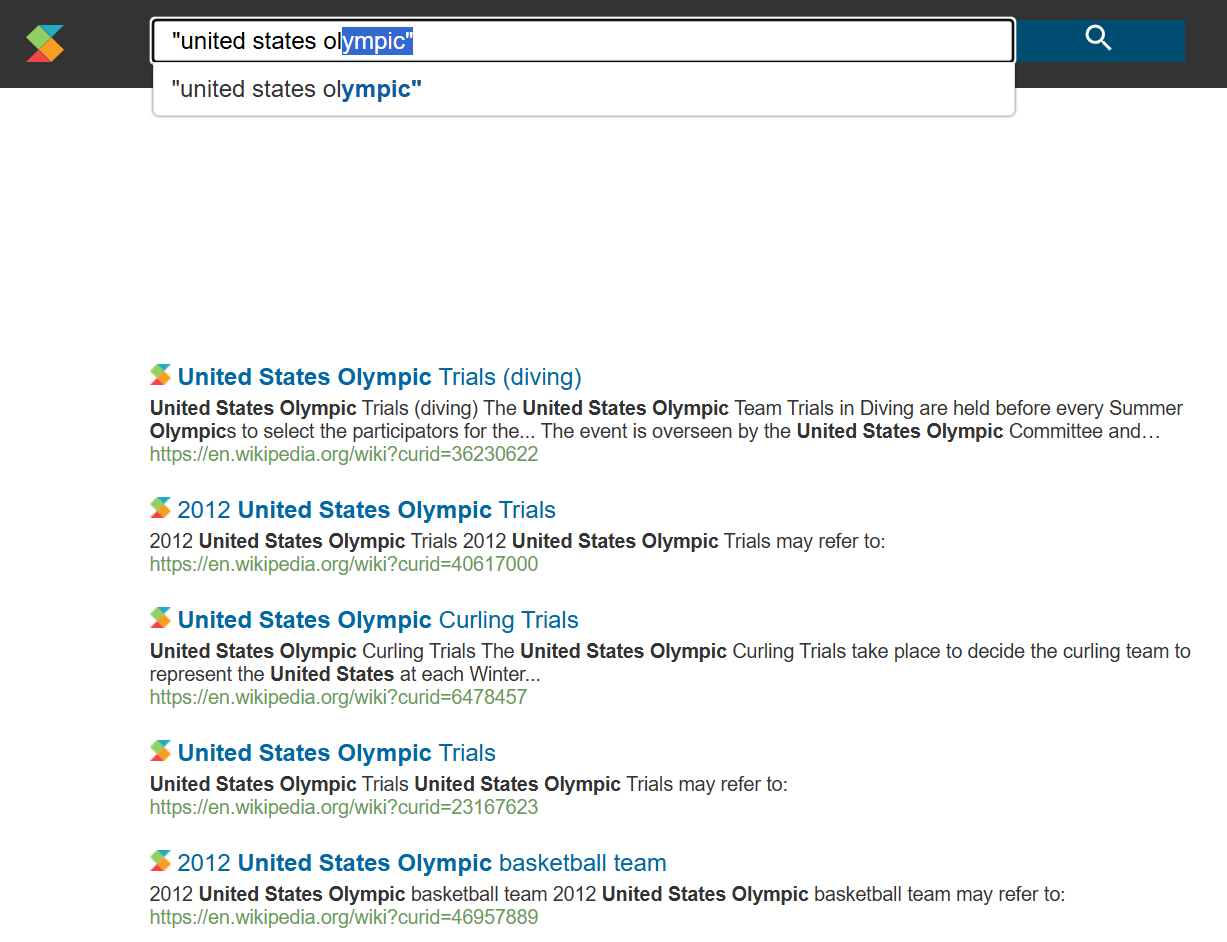Click the magnifying glass search button
This screenshot has width=1227, height=942.
pyautogui.click(x=1099, y=40)
